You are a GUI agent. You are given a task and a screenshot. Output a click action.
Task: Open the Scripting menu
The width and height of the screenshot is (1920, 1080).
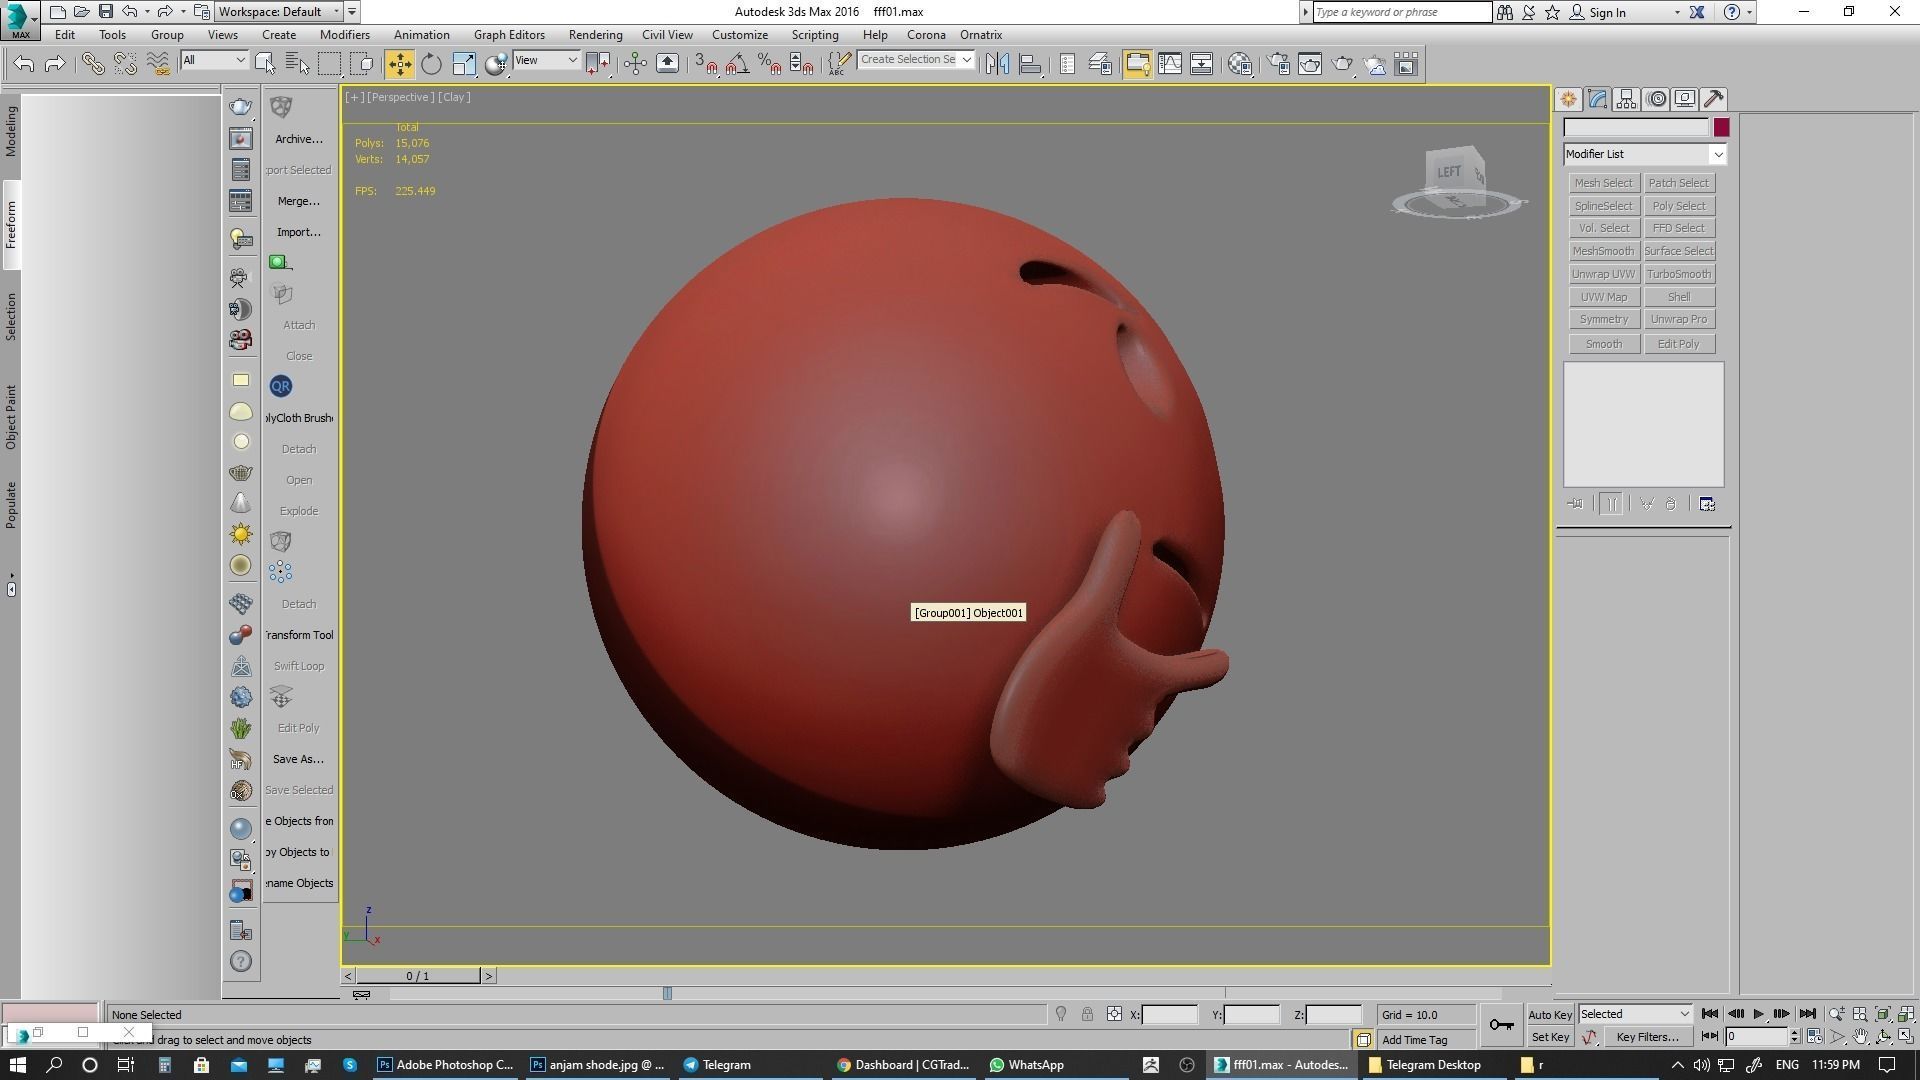point(815,35)
